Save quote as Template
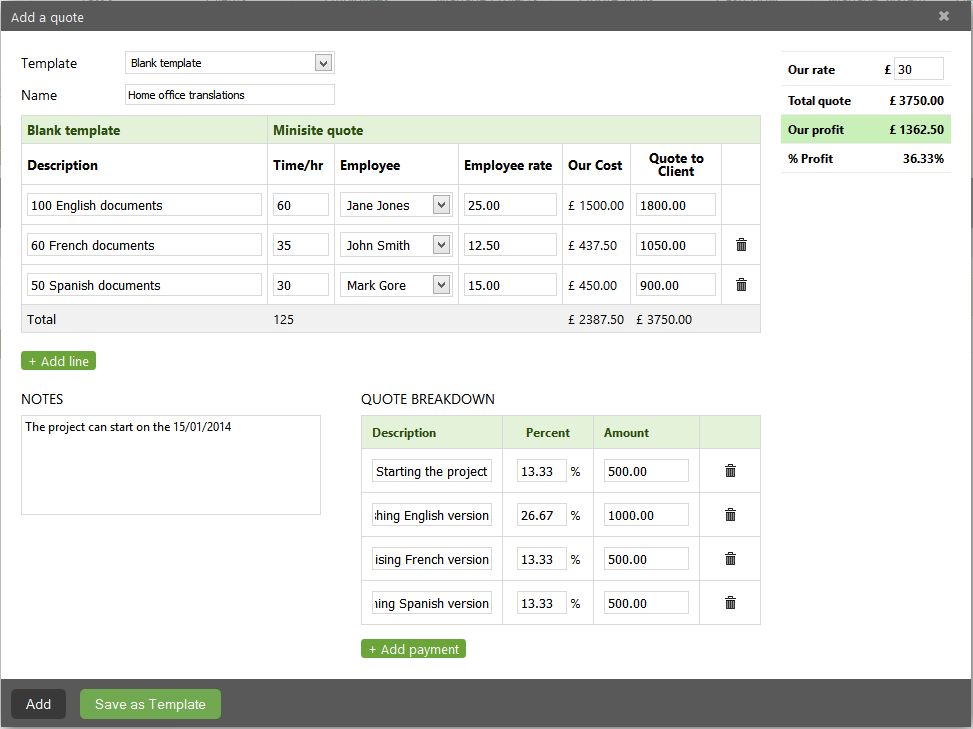The image size is (973, 729). (150, 704)
